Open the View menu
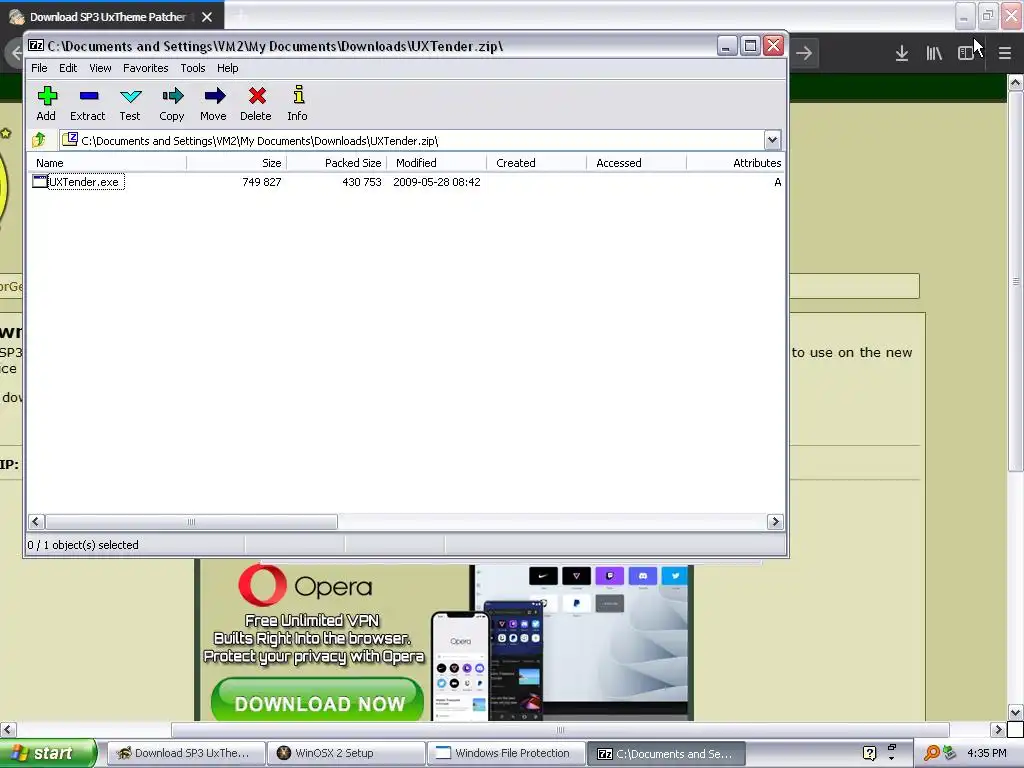 pyautogui.click(x=100, y=68)
